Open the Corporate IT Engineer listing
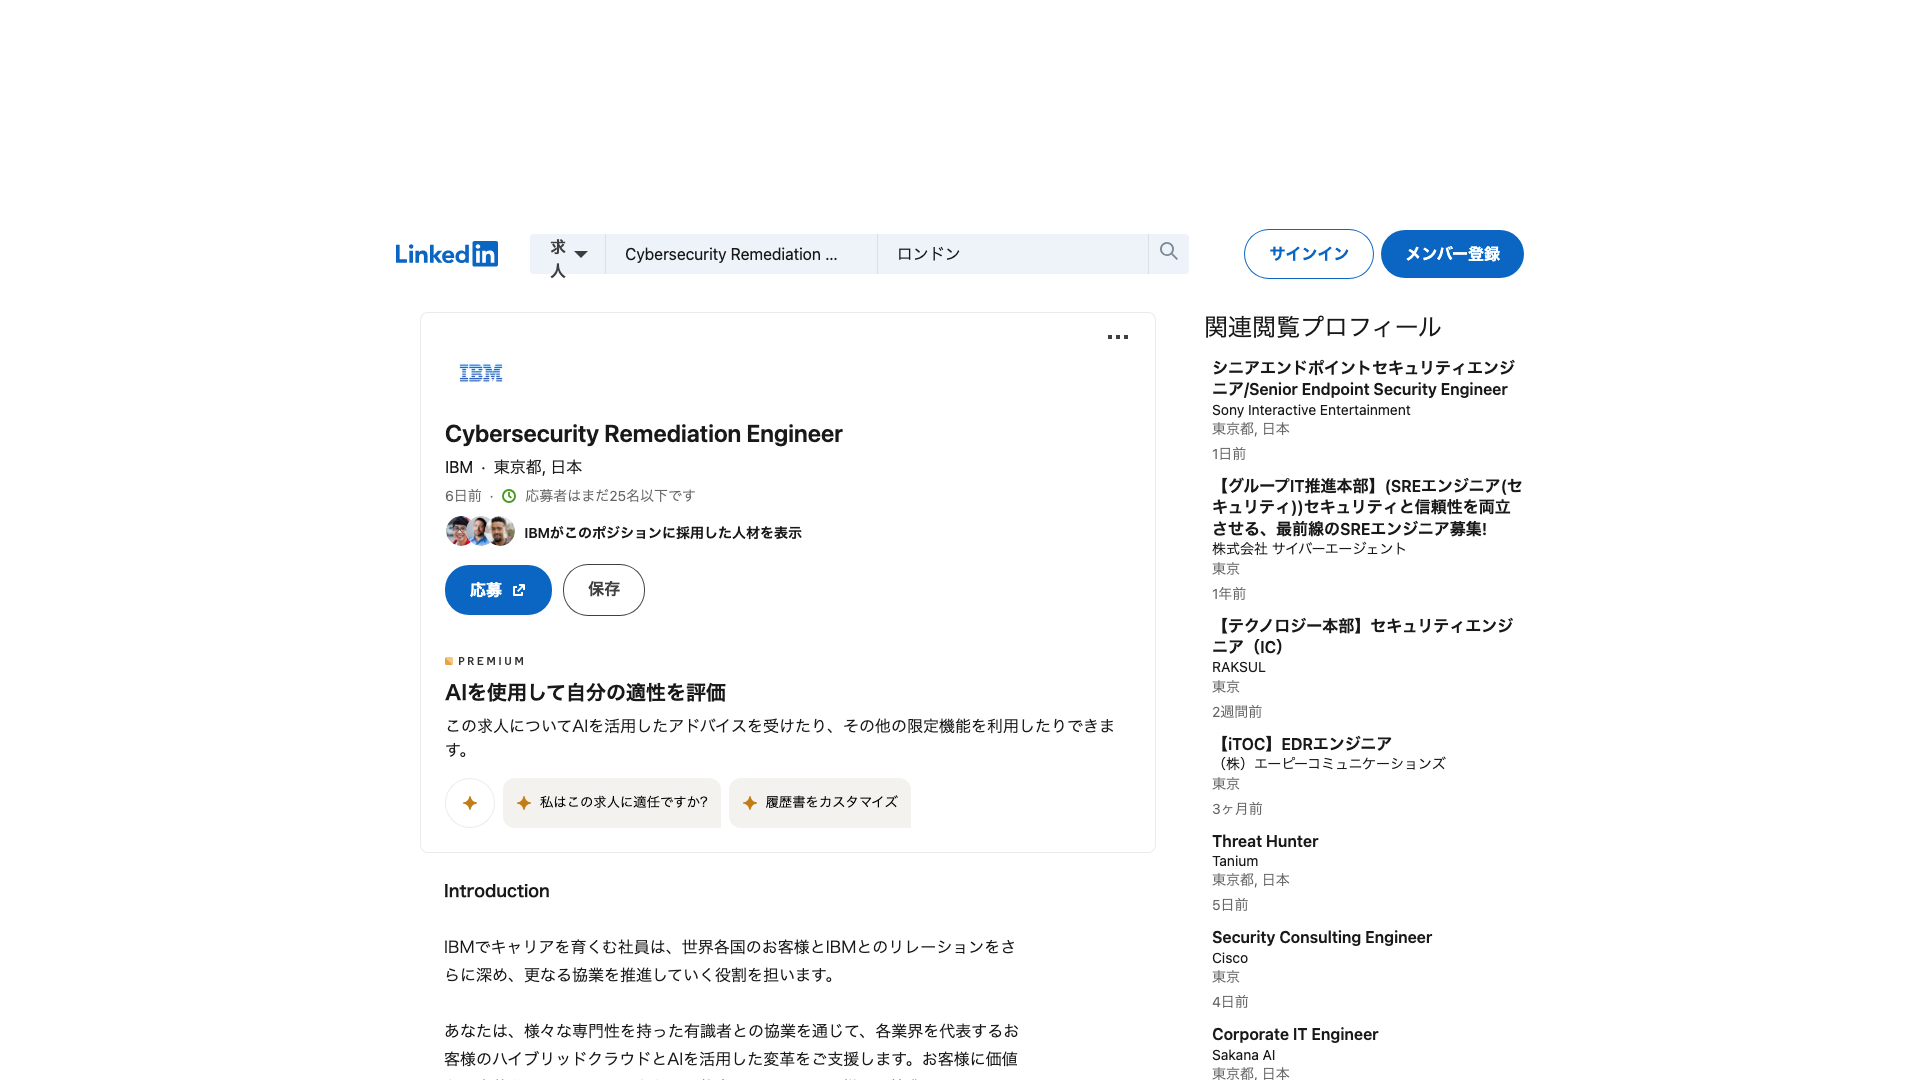This screenshot has width=1920, height=1080. click(x=1295, y=1034)
